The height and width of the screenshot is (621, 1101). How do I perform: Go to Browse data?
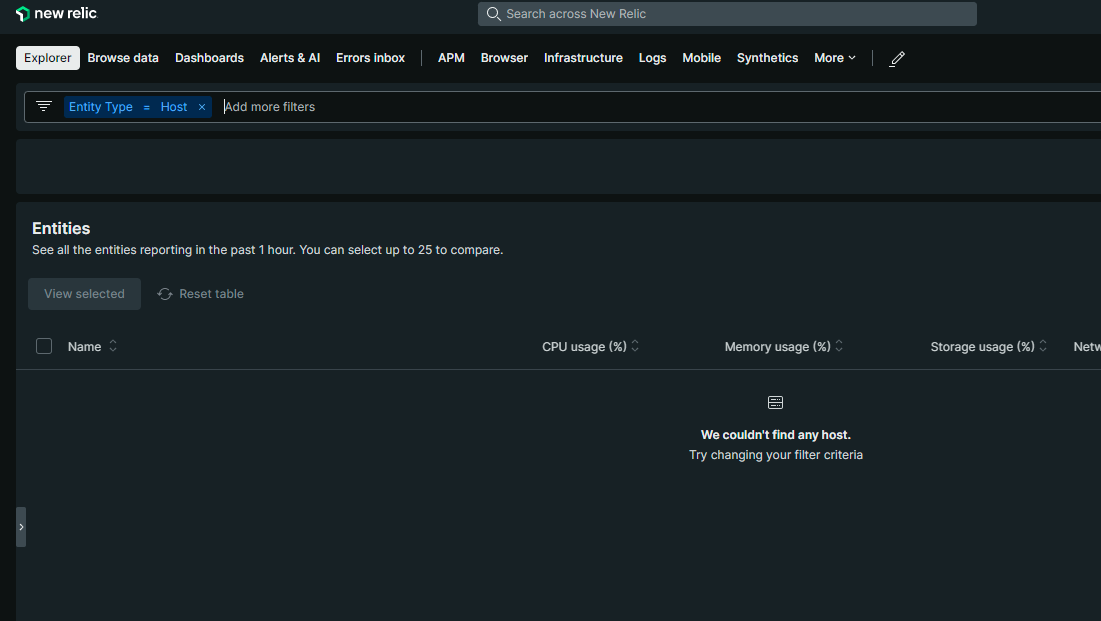123,58
